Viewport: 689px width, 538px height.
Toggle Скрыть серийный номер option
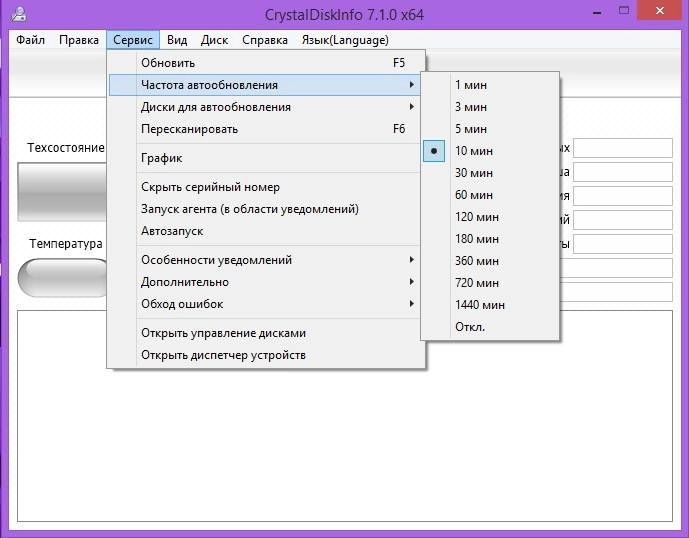tap(265, 187)
